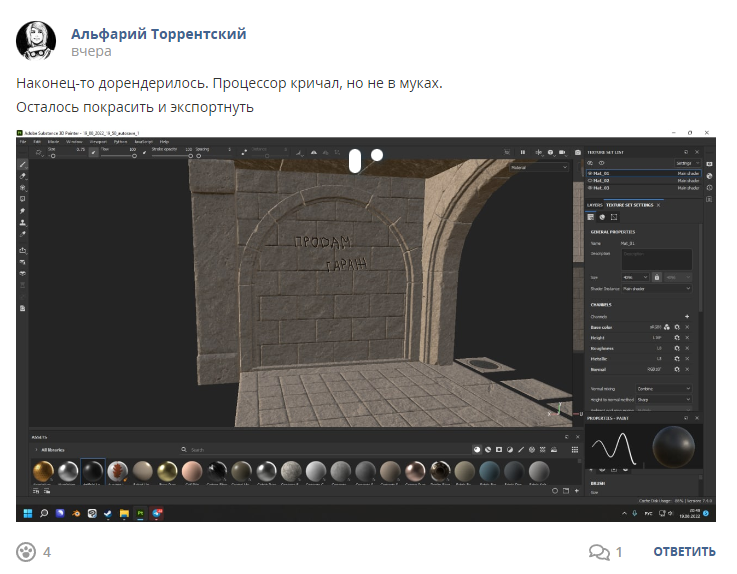Select the Clone stamp tool
The height and width of the screenshot is (574, 737).
point(23,223)
